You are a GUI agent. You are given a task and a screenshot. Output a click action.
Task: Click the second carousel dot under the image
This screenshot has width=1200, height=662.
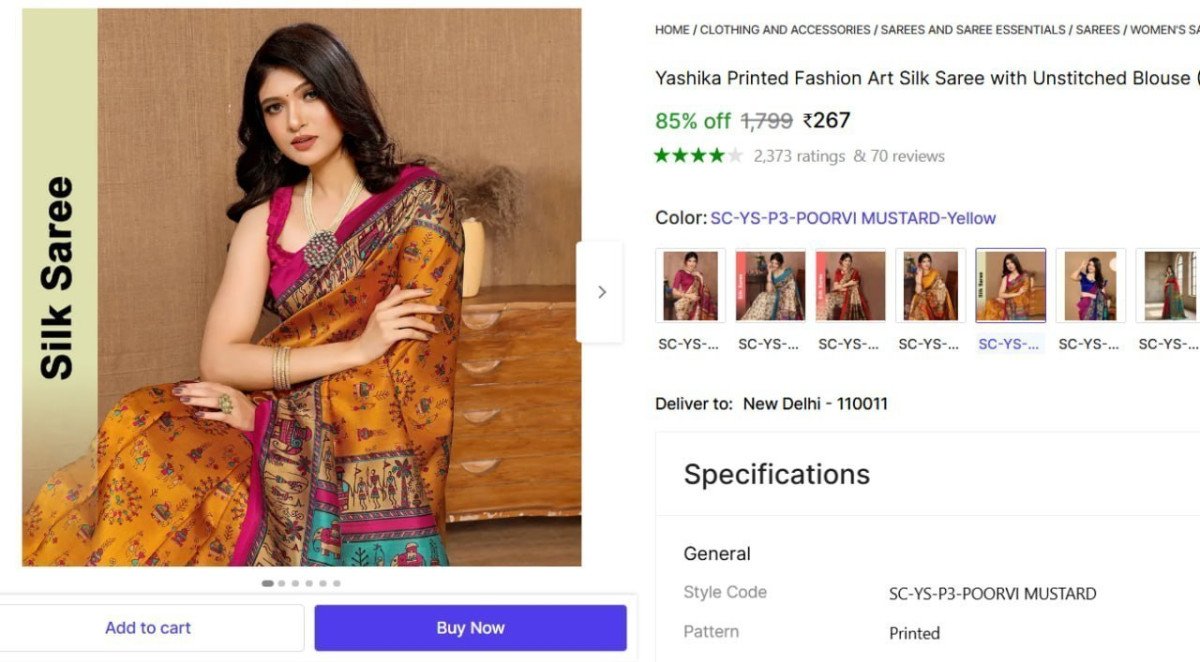(281, 582)
